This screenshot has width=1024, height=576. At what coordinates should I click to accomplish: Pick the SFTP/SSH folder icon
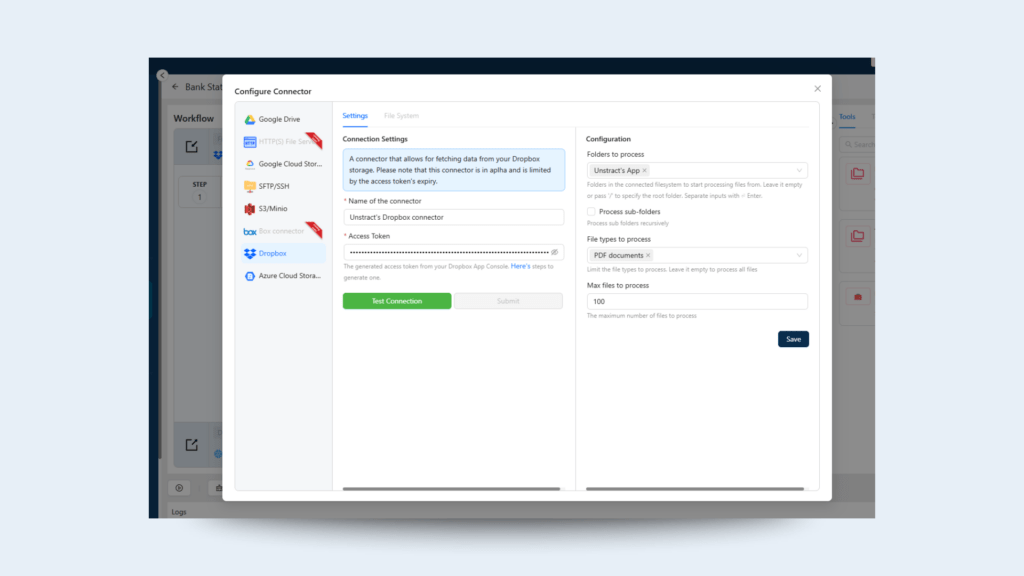click(250, 186)
